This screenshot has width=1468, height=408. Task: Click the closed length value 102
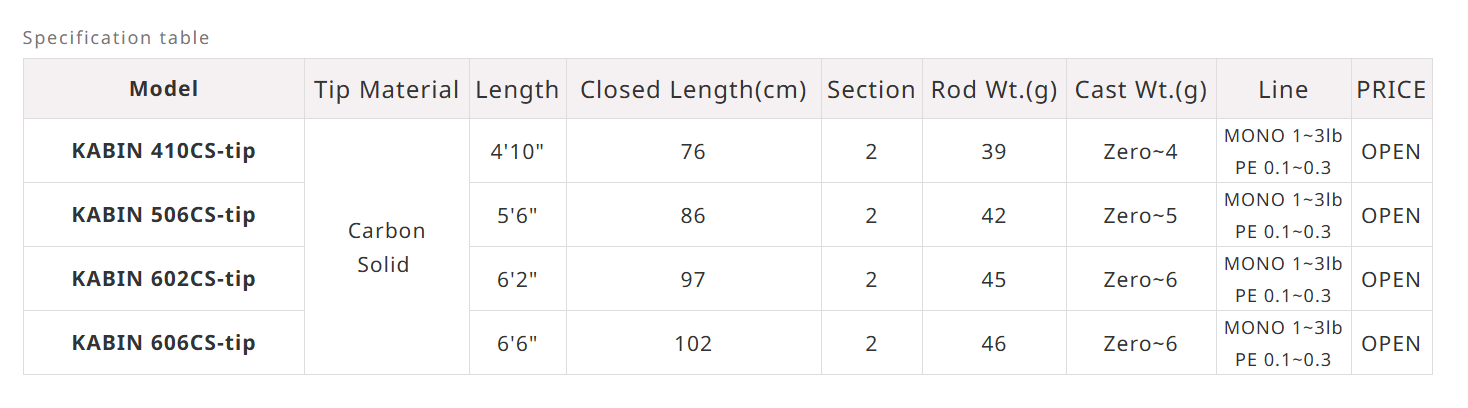(693, 344)
